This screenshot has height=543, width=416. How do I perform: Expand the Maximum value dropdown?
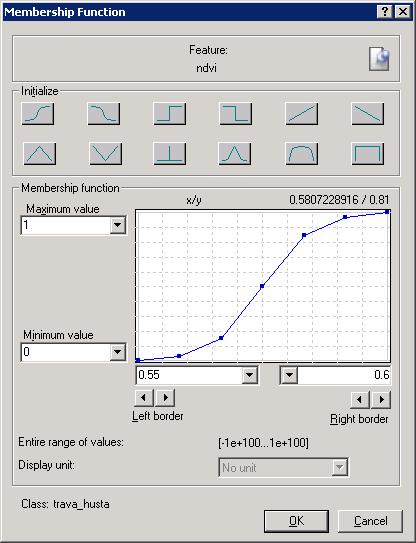(118, 225)
